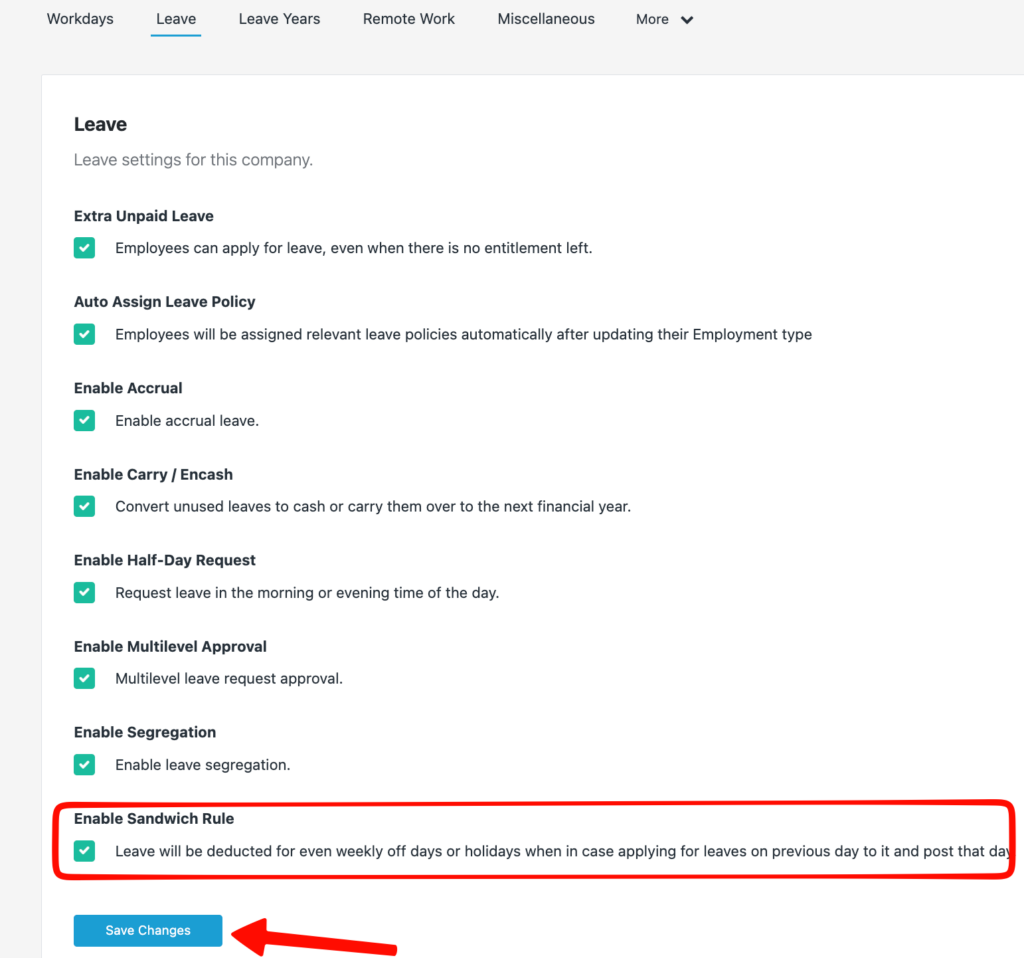Uncheck the Auto Assign Leave Policy checkbox
Screen dimensions: 1024x958
click(85, 334)
